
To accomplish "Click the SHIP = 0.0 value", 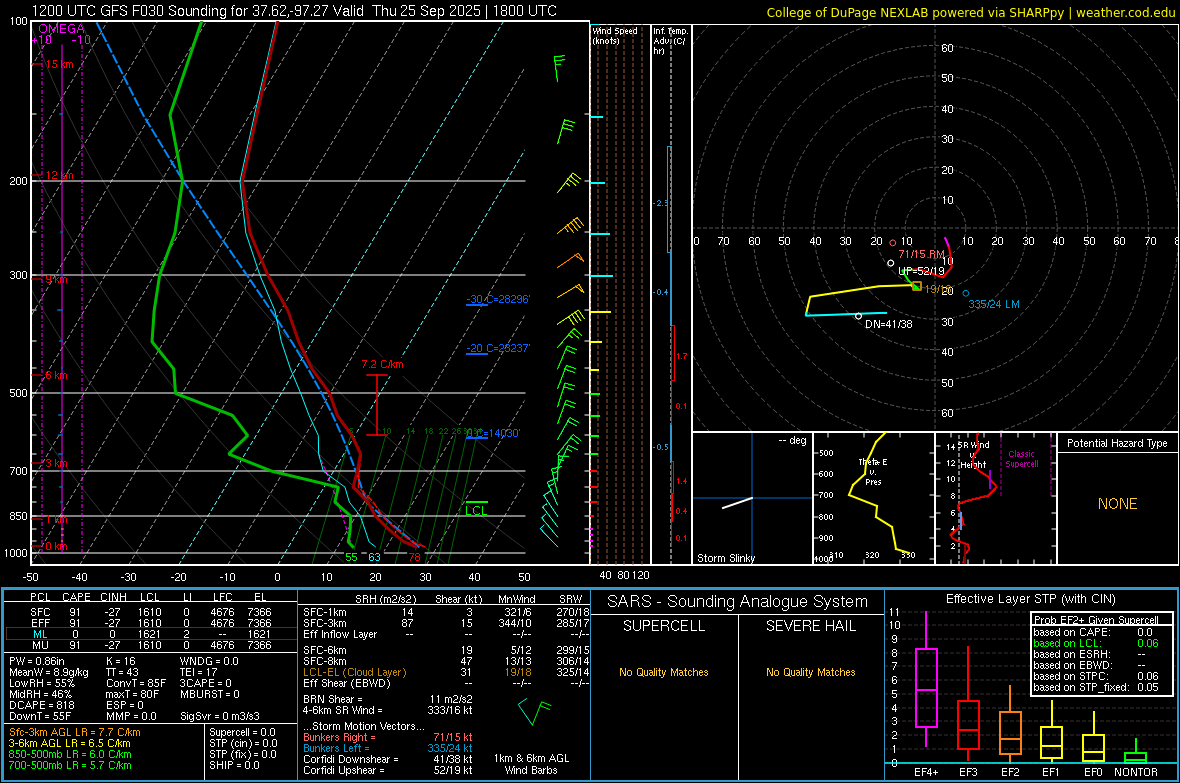I will [234, 766].
